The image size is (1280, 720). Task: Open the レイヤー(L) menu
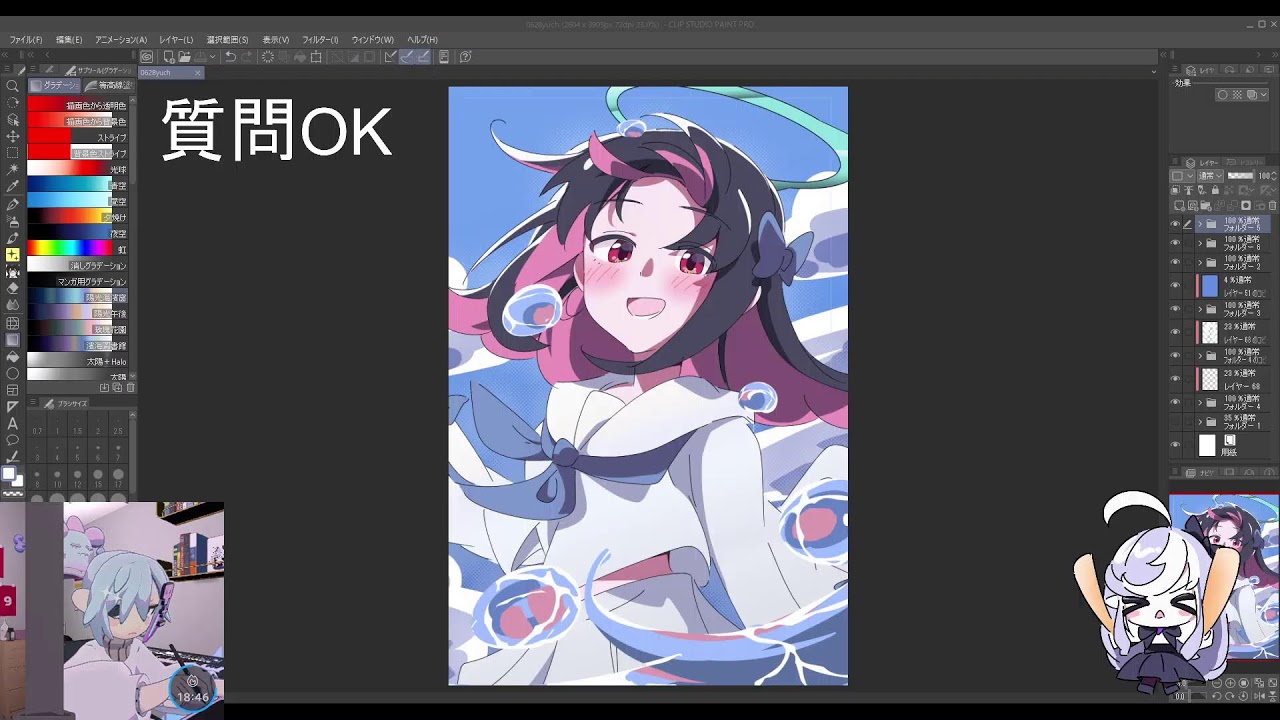176,40
